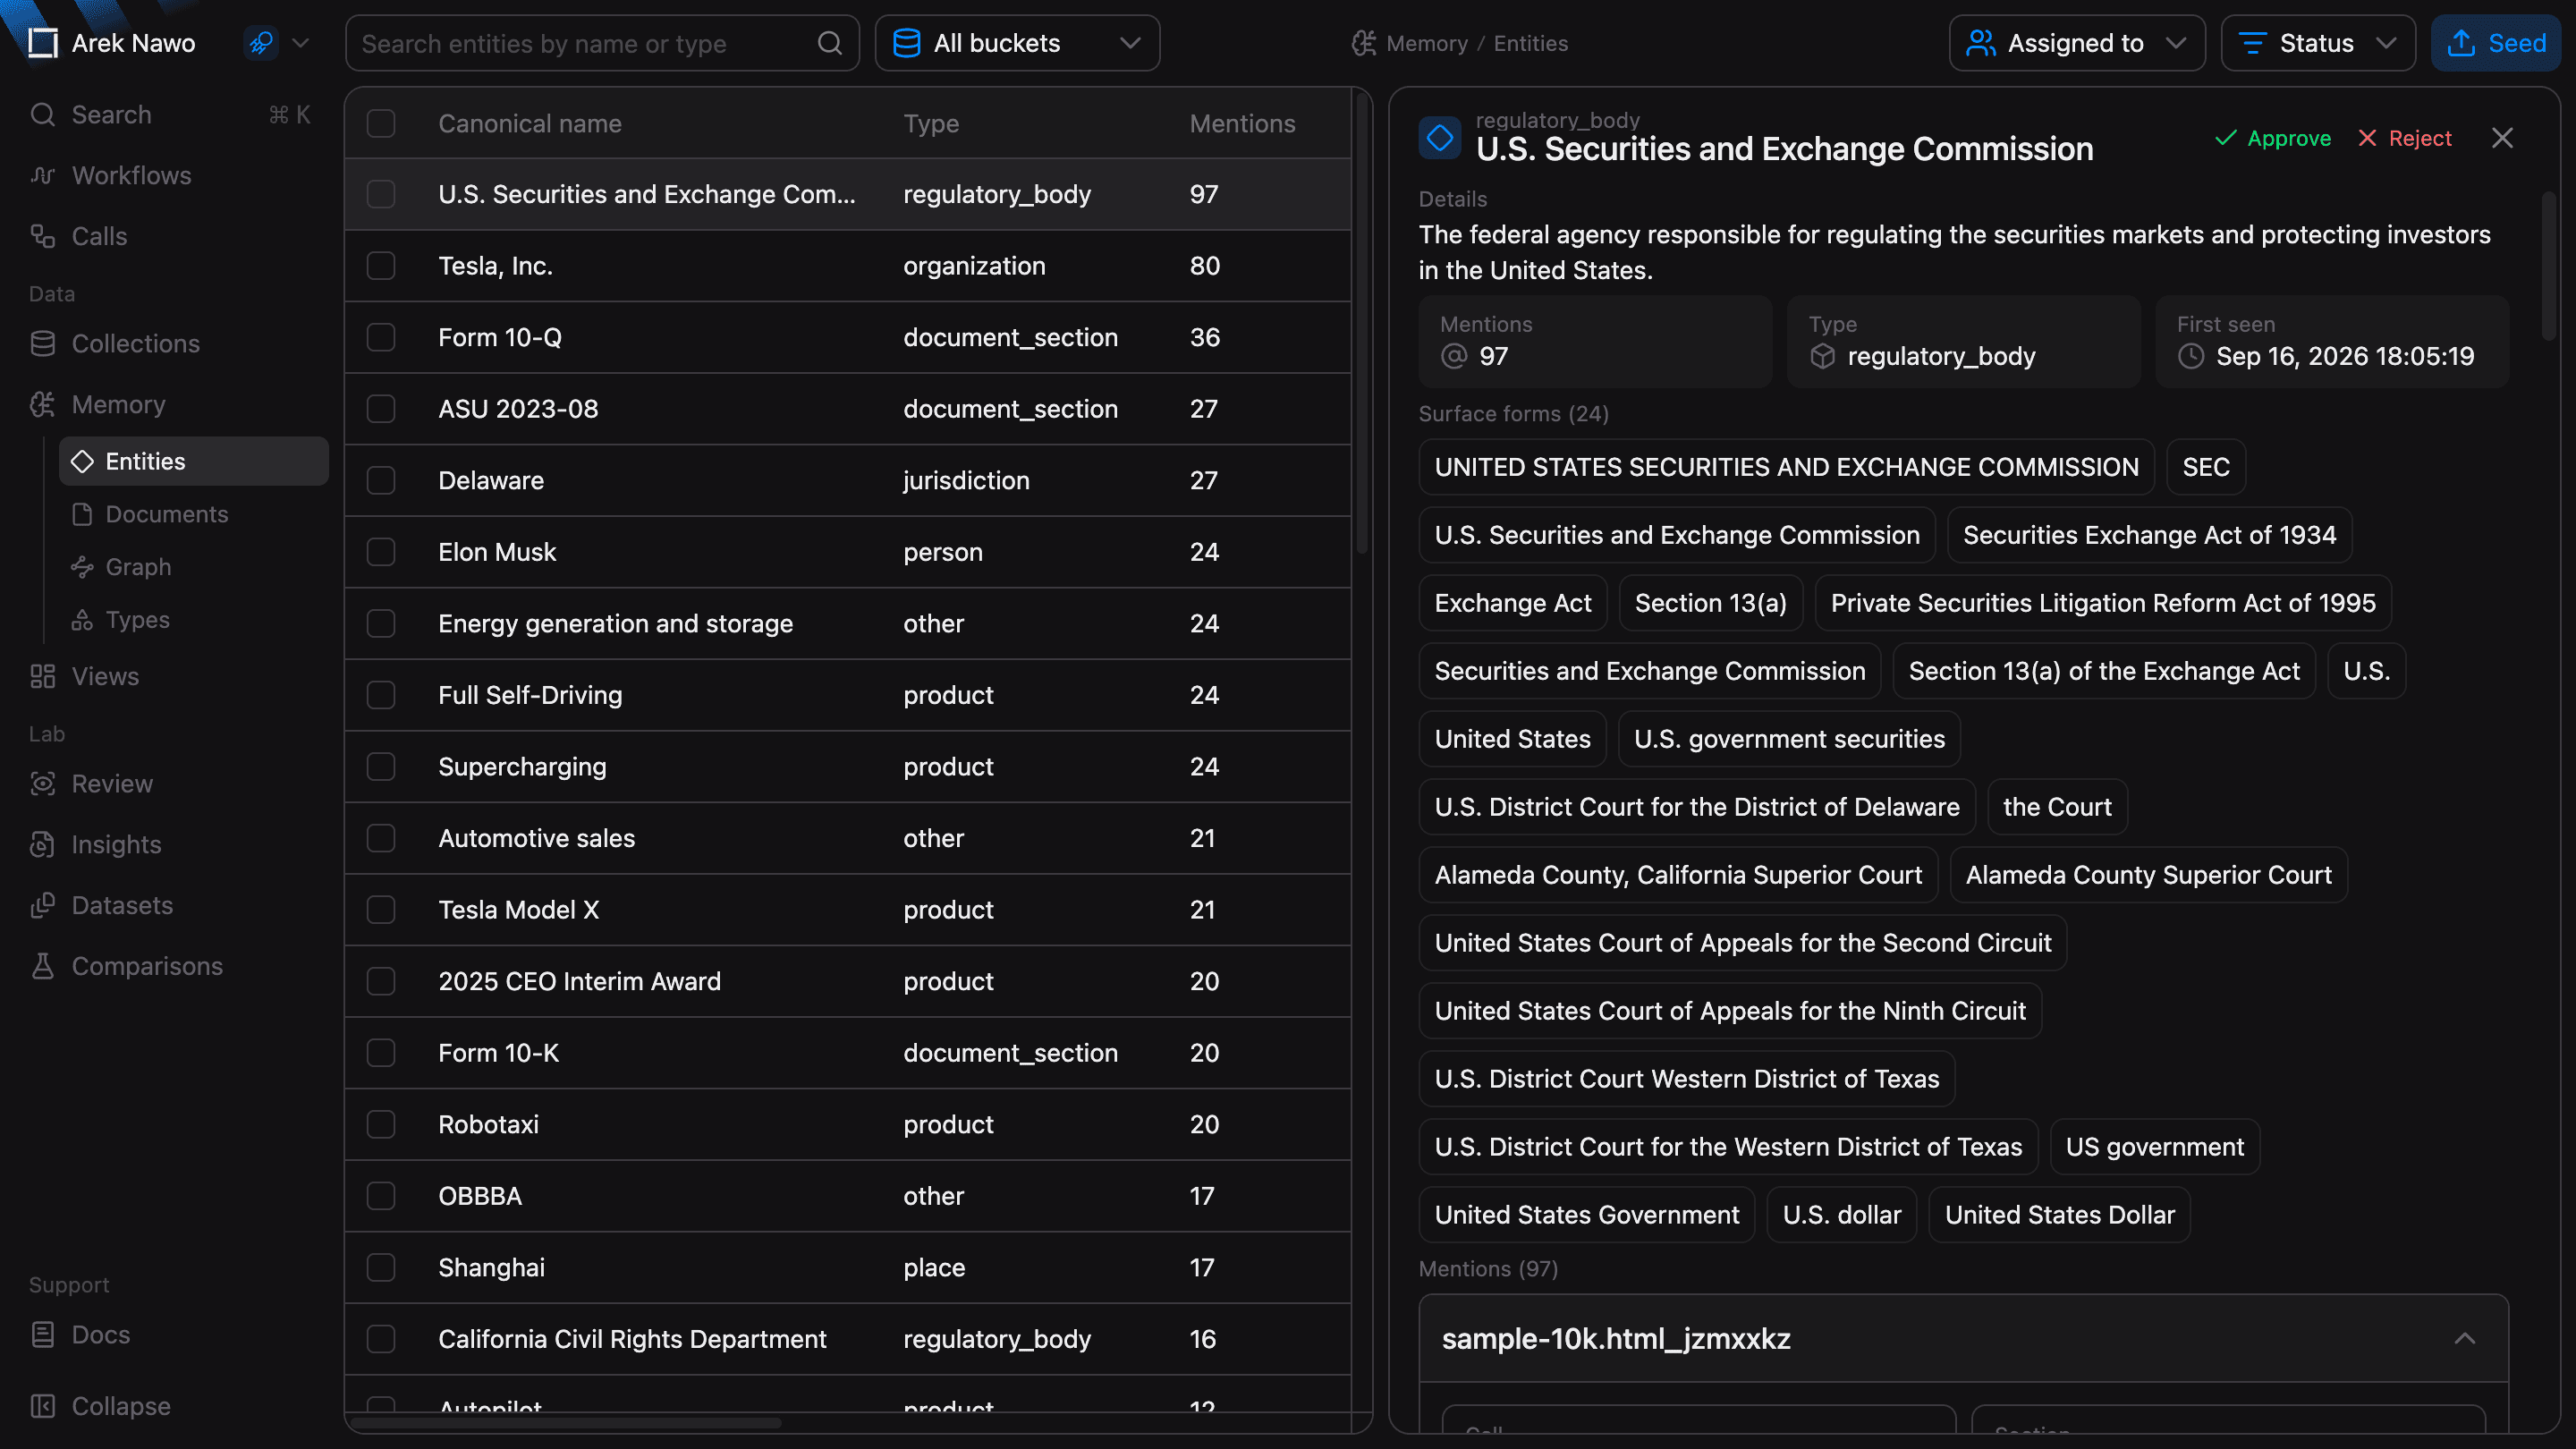Open Collections in the sidebar

170,344
